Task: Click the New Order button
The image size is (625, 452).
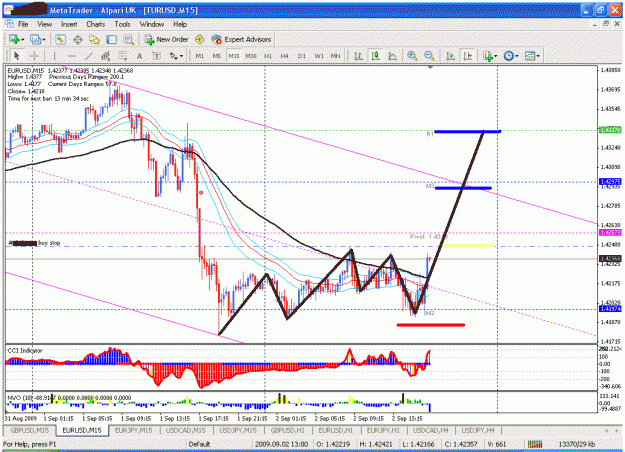Action: tap(166, 39)
